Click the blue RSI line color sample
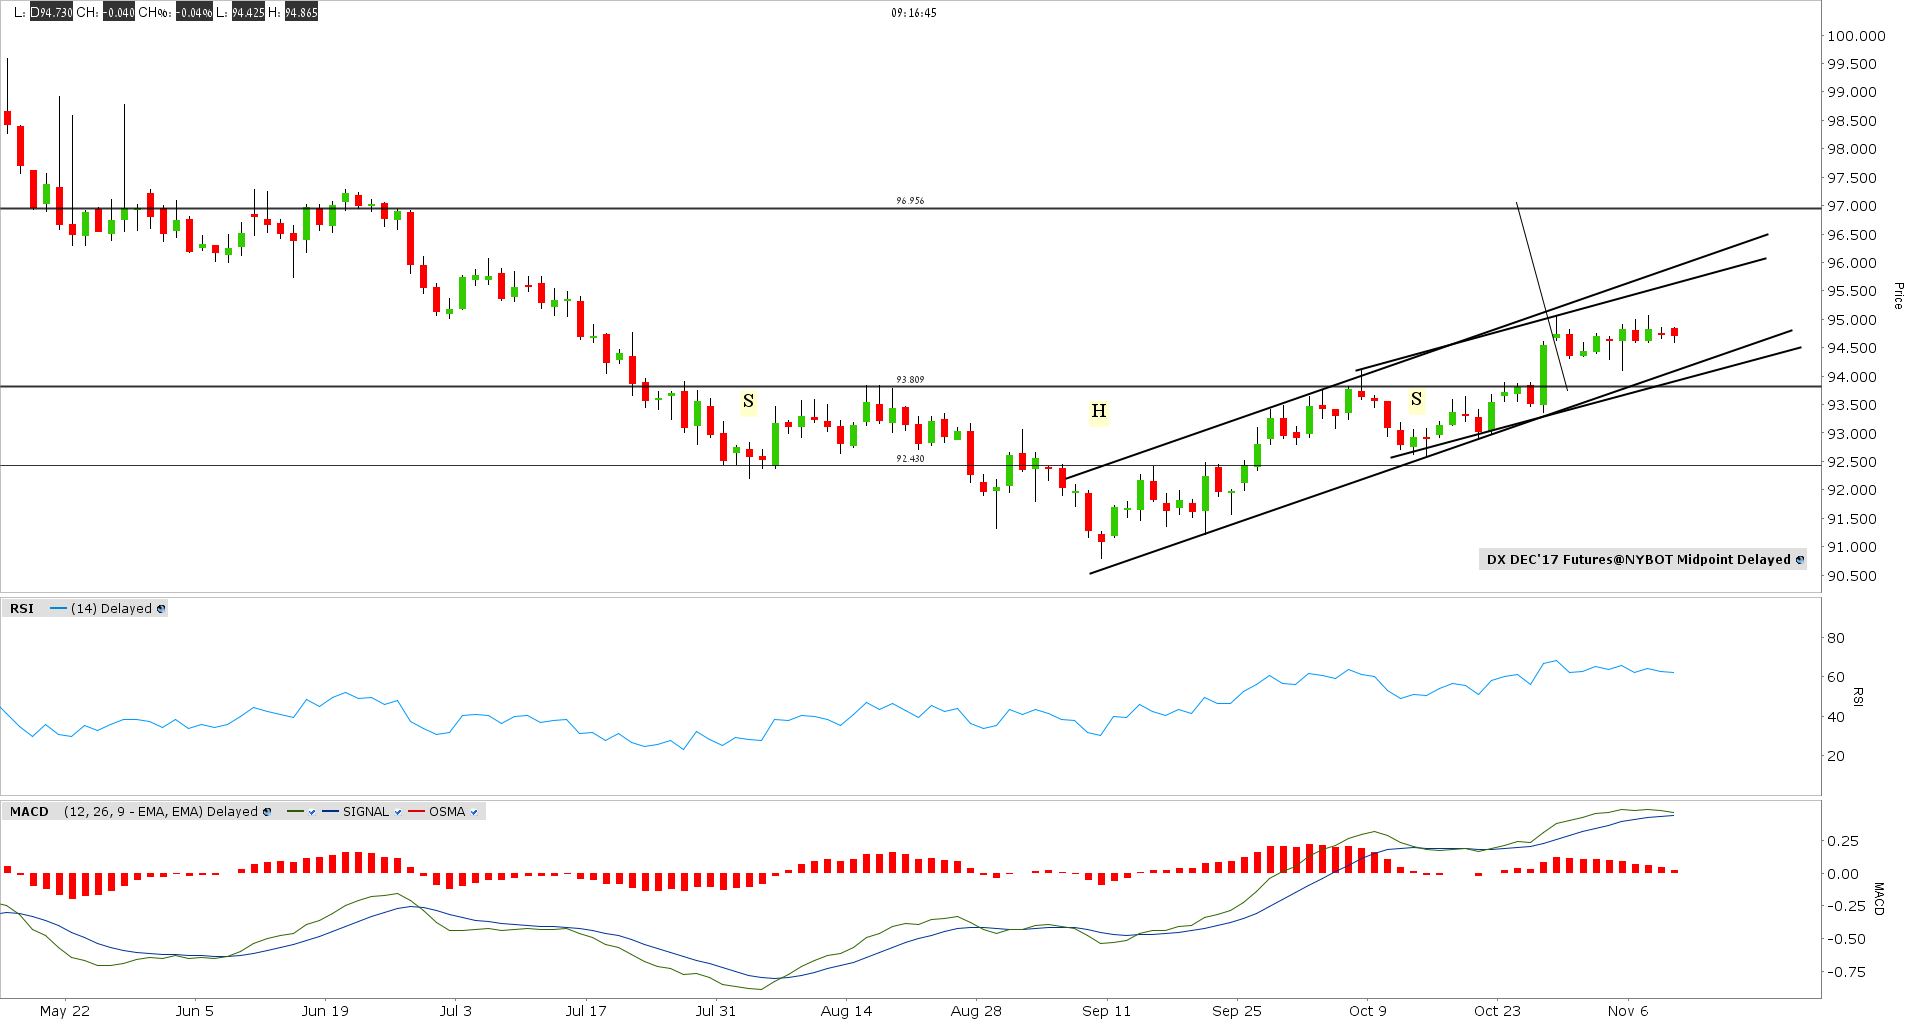Screen dimensions: 1916x1026 (58, 609)
